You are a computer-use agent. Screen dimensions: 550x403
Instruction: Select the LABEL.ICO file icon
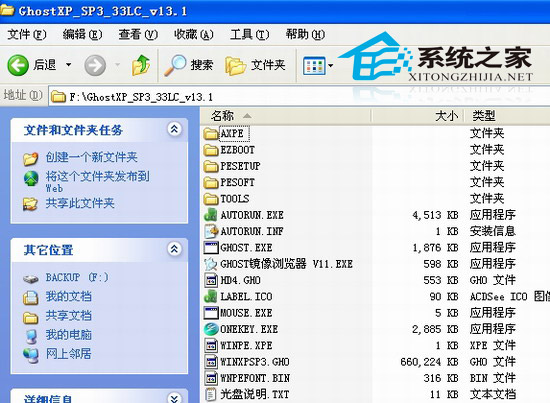click(x=211, y=297)
